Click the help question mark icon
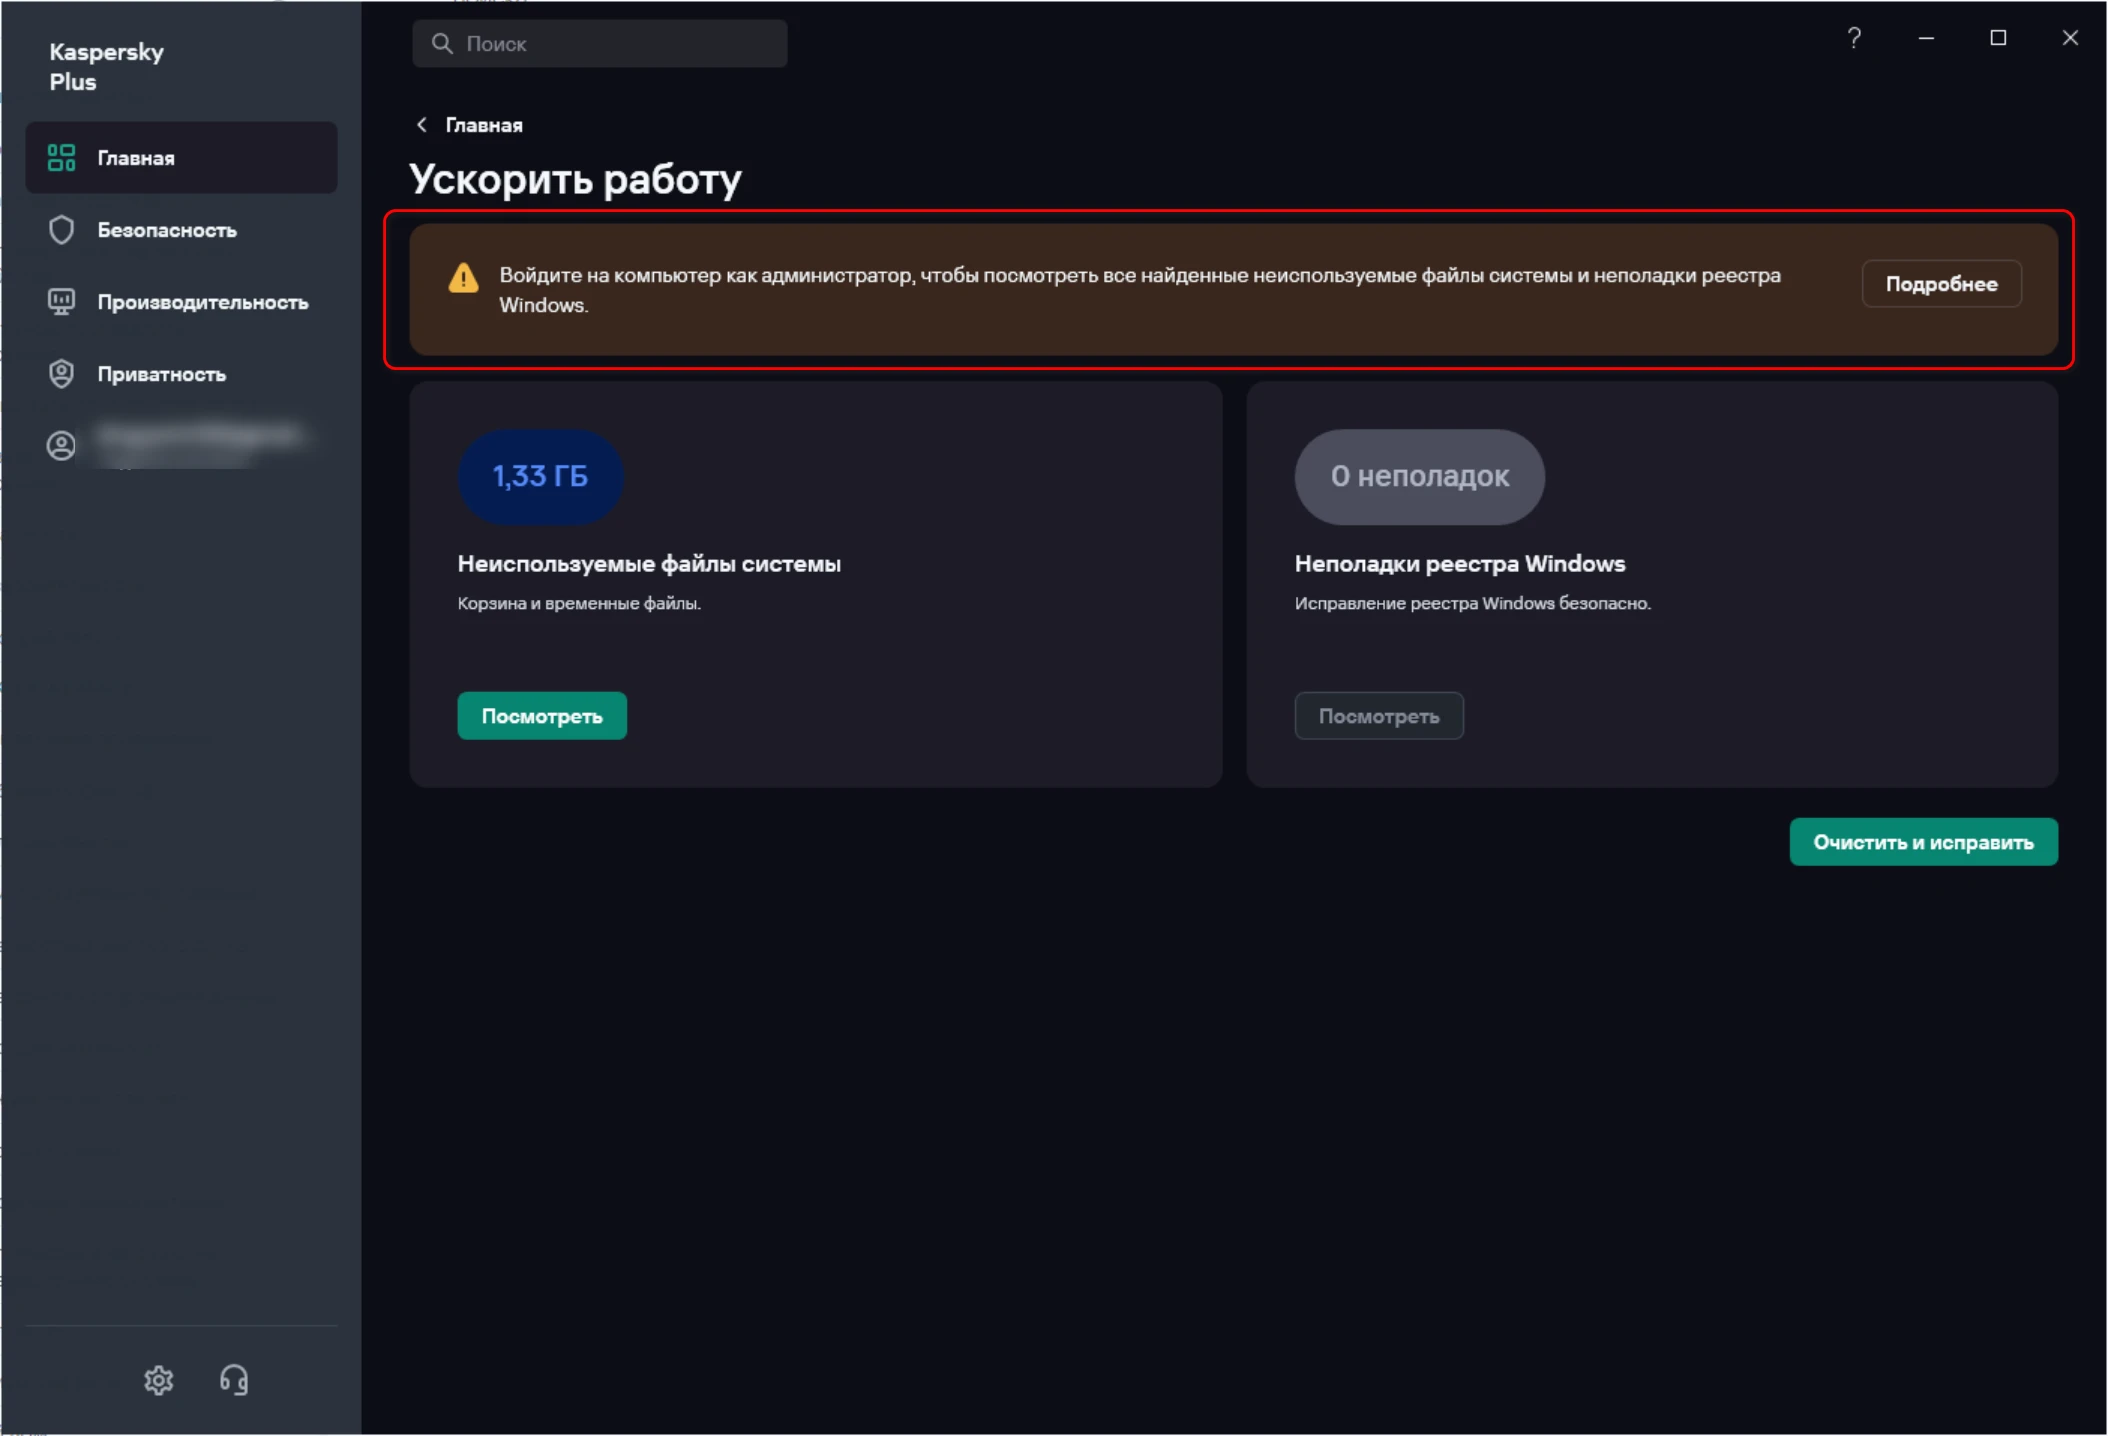 tap(1854, 38)
